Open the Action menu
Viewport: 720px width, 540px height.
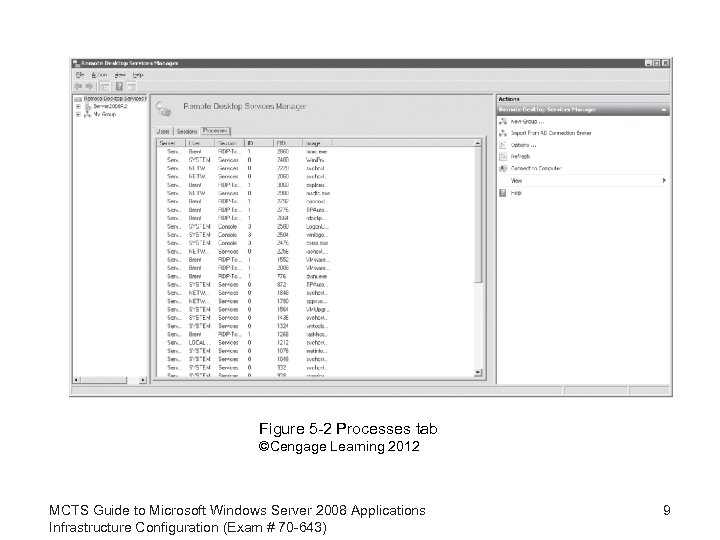pyautogui.click(x=99, y=75)
